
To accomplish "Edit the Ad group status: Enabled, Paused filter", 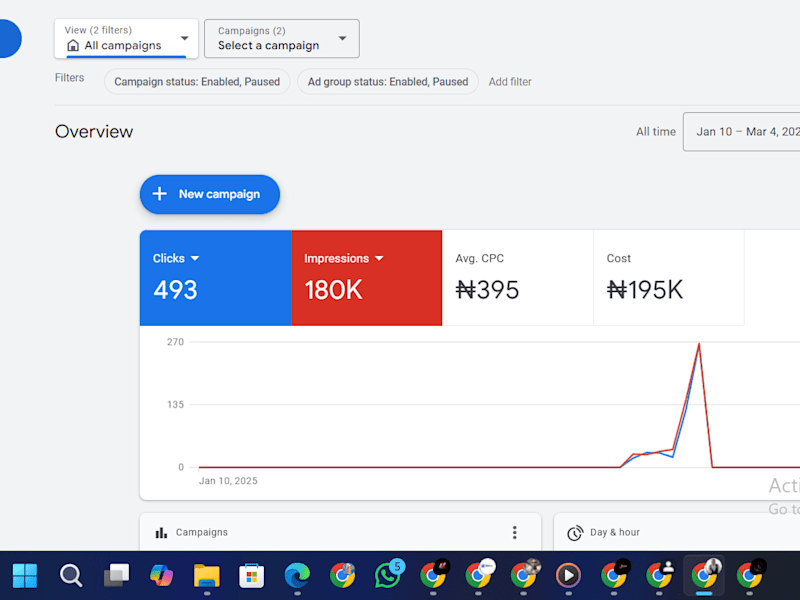I will (x=388, y=82).
